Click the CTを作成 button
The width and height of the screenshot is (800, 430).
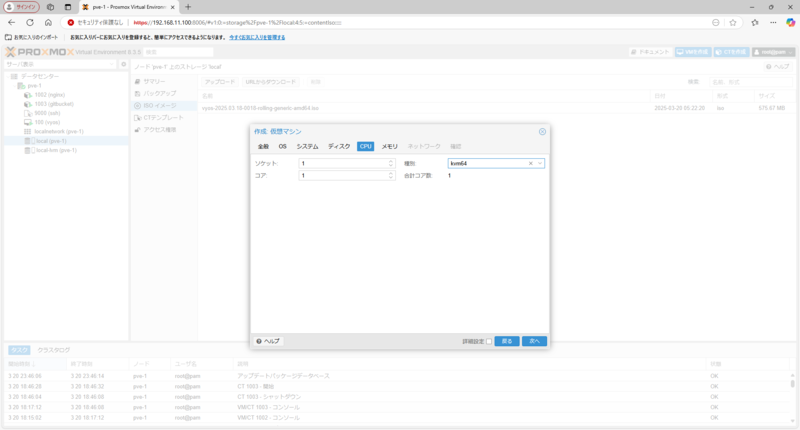(731, 52)
